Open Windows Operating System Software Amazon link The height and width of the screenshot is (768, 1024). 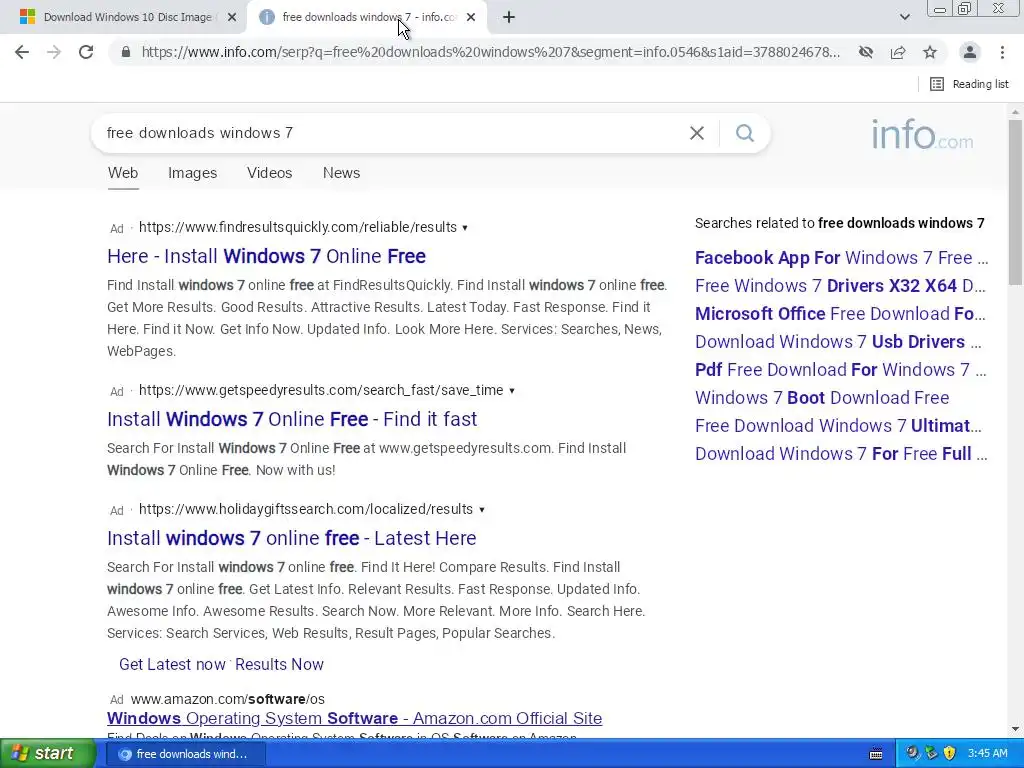point(355,718)
